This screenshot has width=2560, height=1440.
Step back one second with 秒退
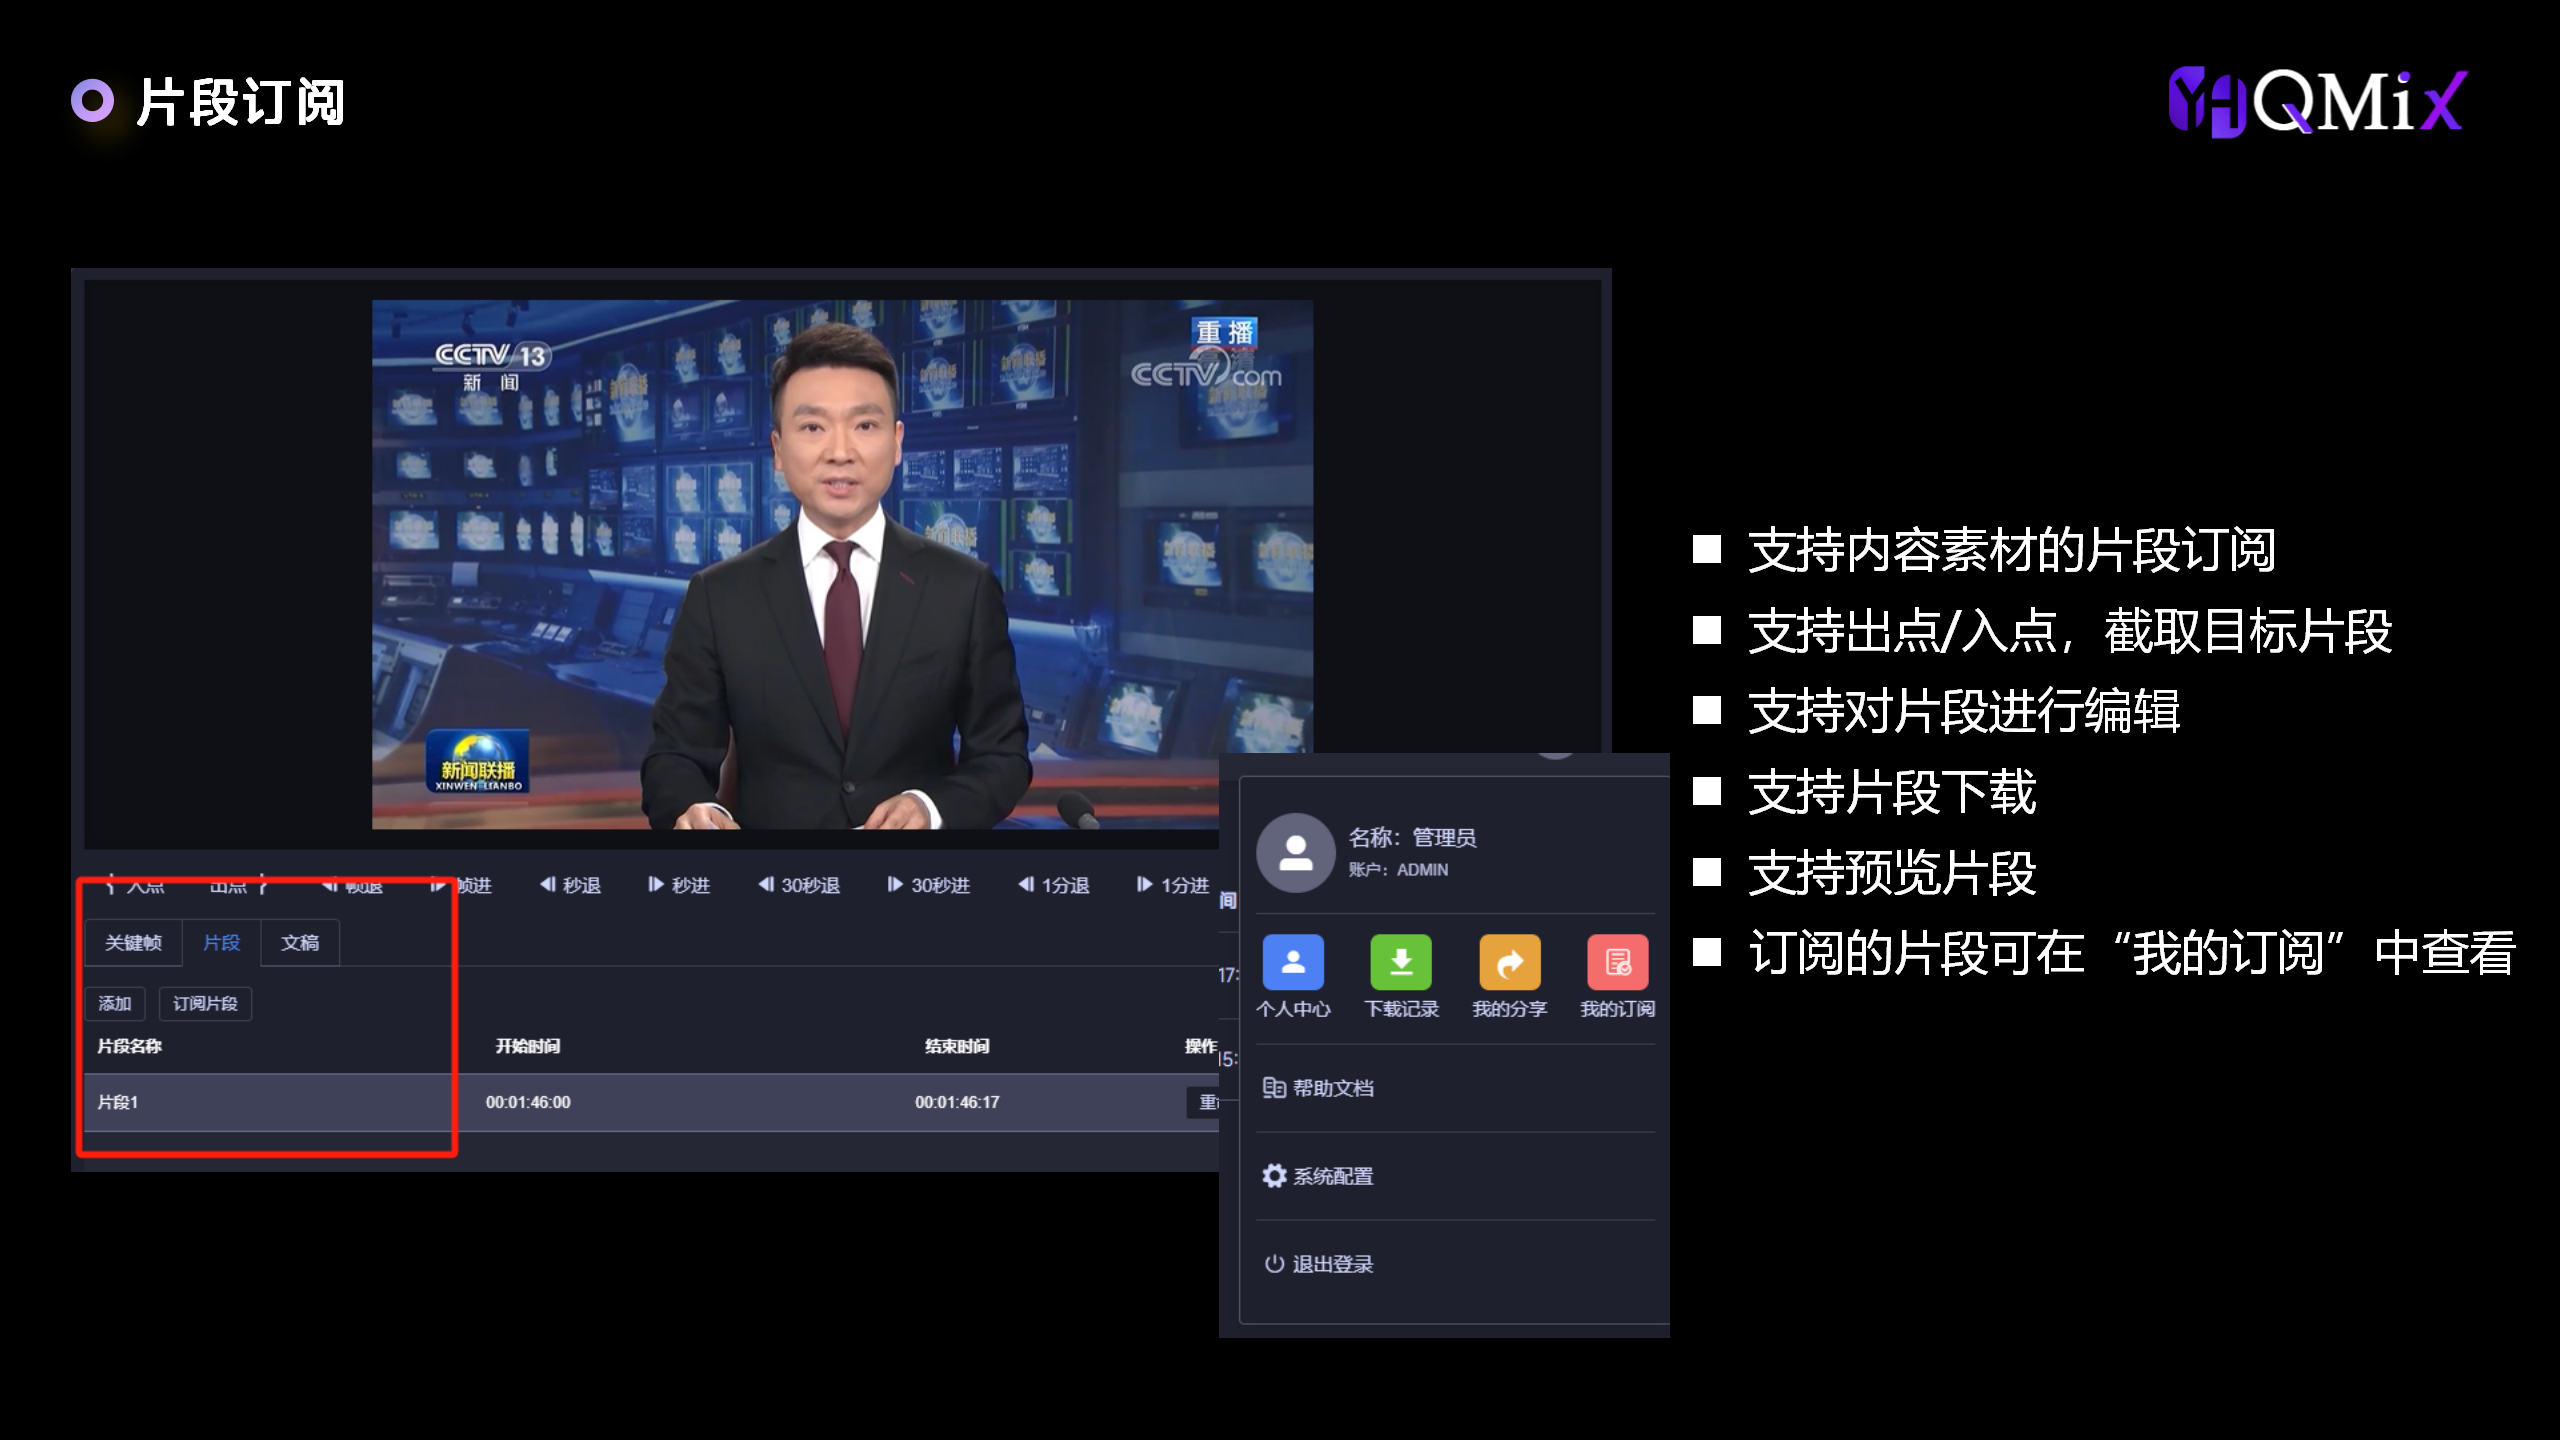[x=570, y=885]
